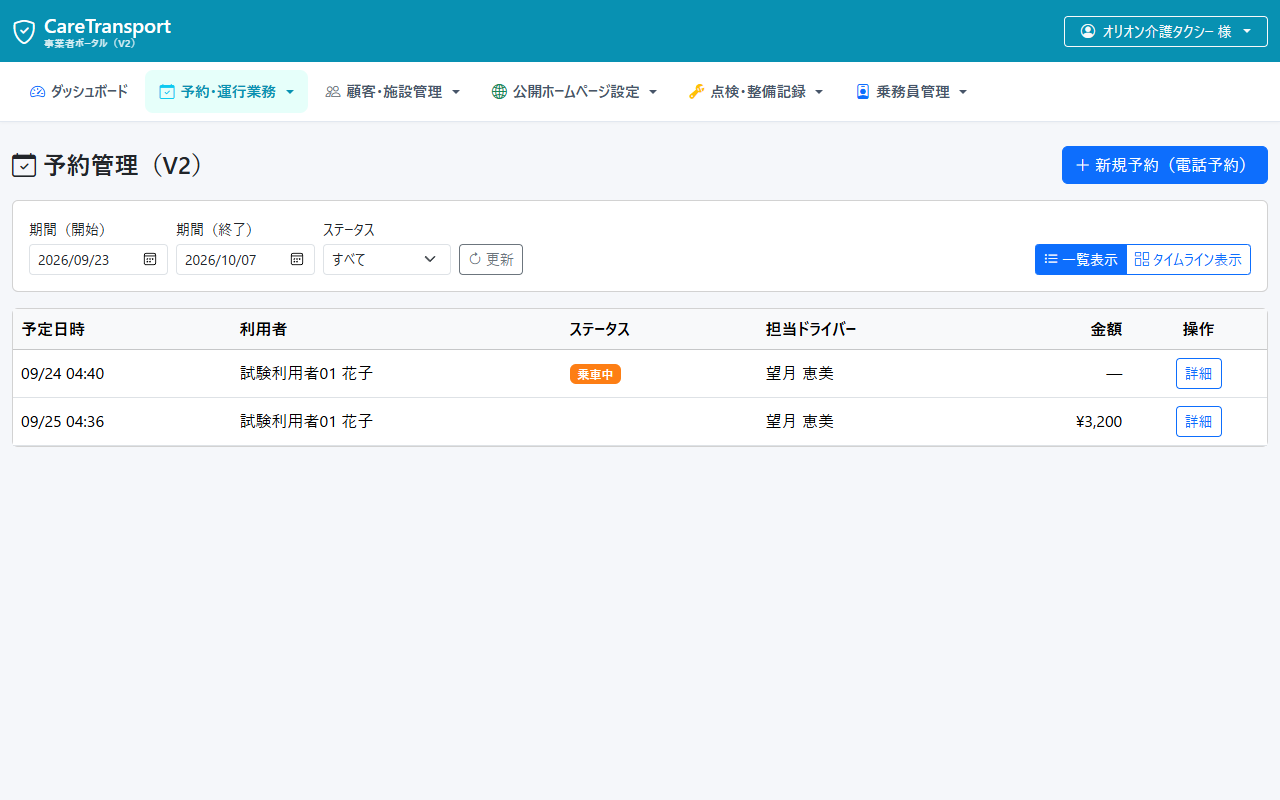
Task: Expand the 公開ホームページ設定 menu
Action: tap(575, 92)
